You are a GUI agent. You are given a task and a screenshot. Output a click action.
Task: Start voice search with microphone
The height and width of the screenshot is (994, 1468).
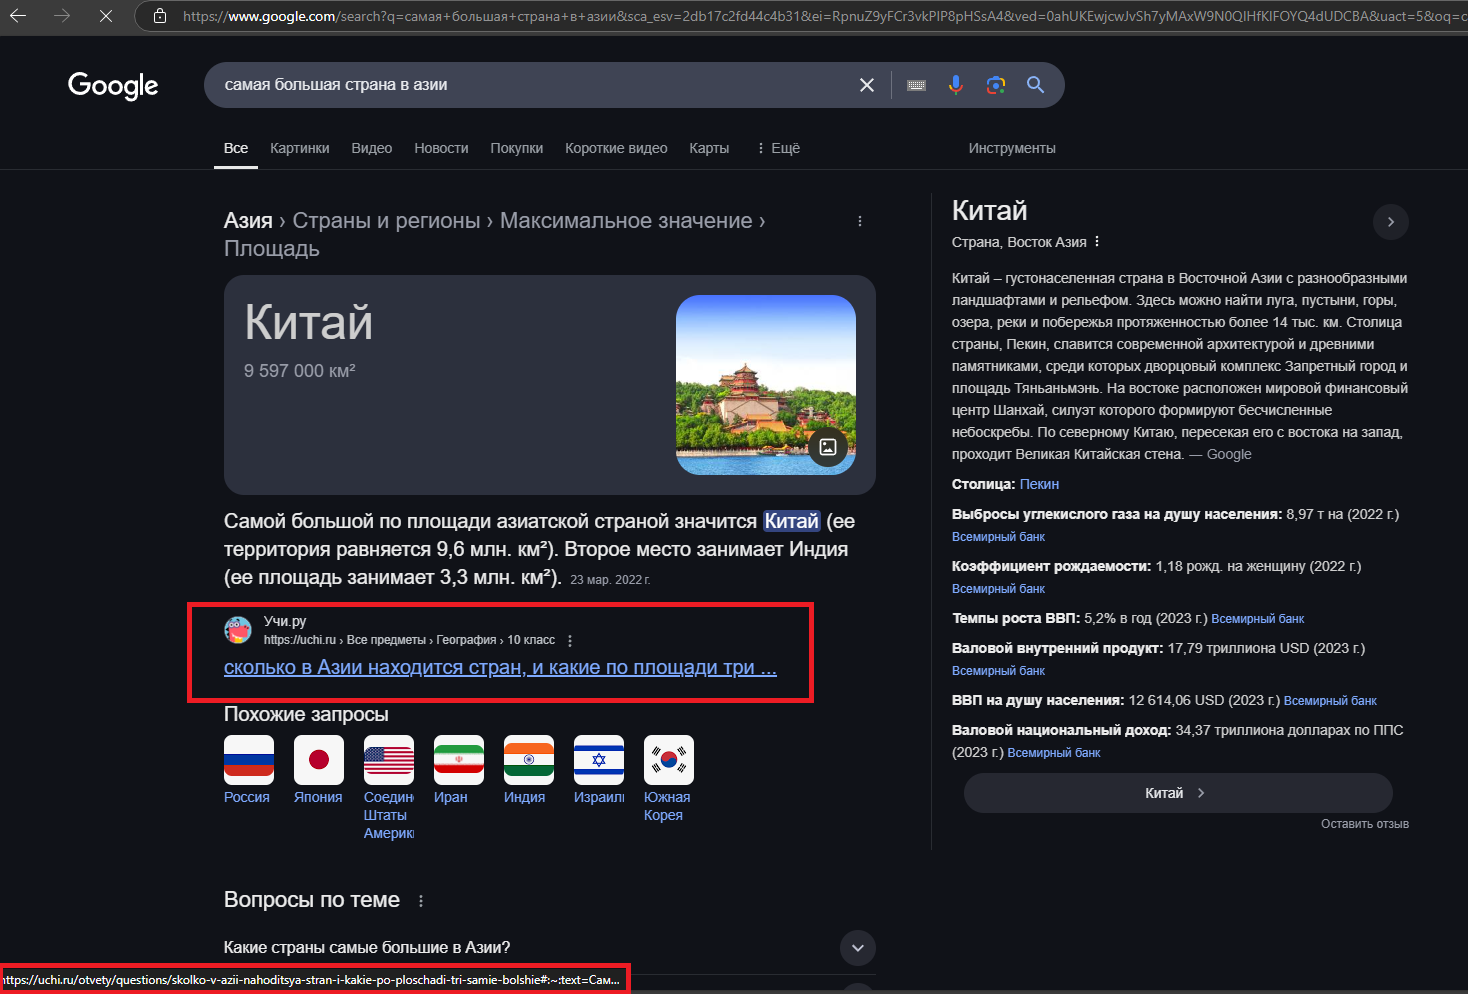coord(956,85)
